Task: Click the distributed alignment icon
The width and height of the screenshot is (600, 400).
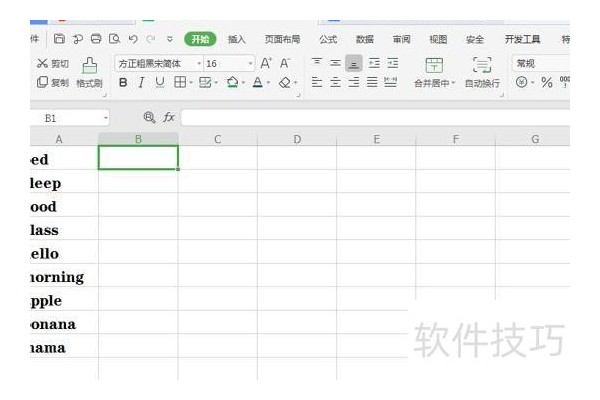Action: [390, 82]
